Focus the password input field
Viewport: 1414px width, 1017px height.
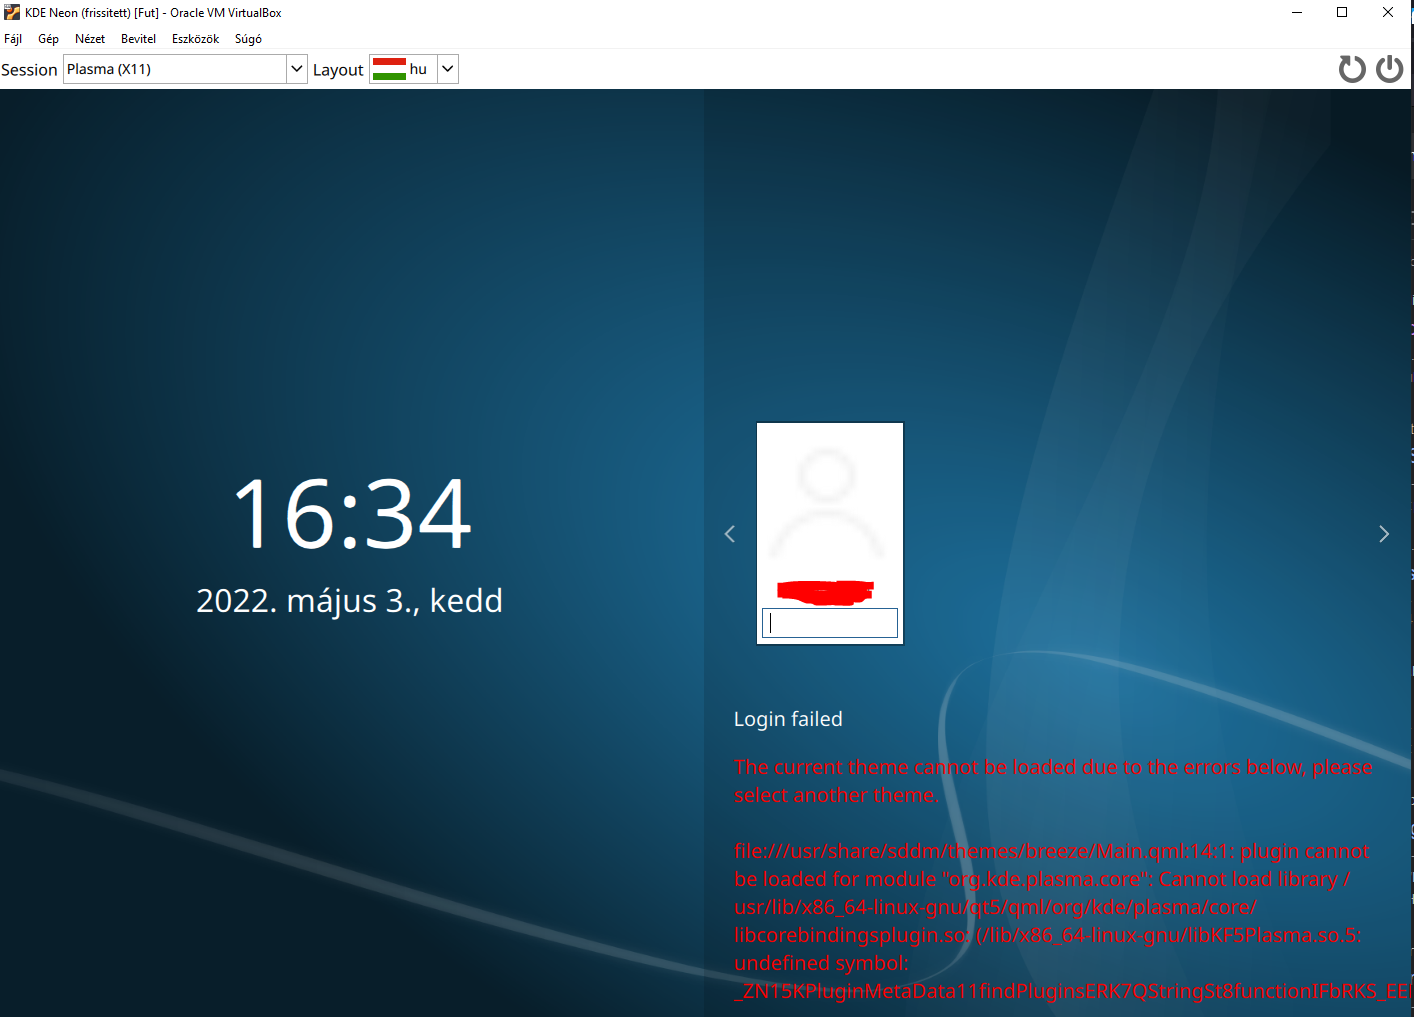[x=830, y=623]
